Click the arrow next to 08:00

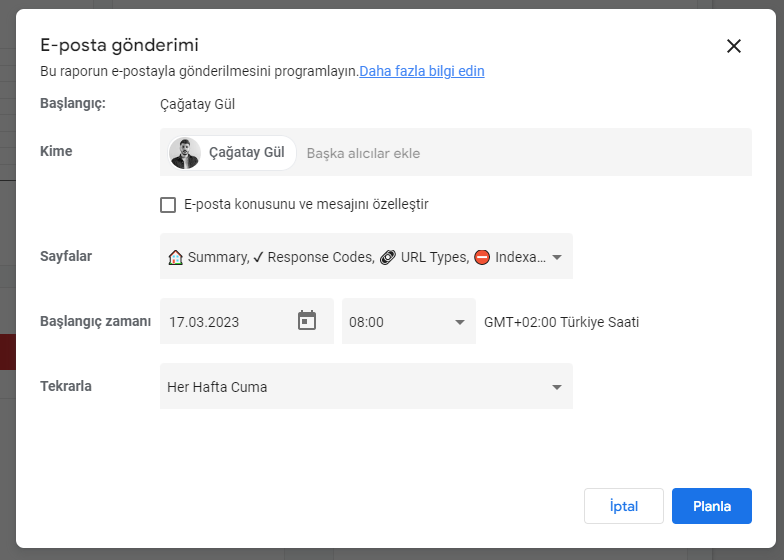(x=460, y=322)
